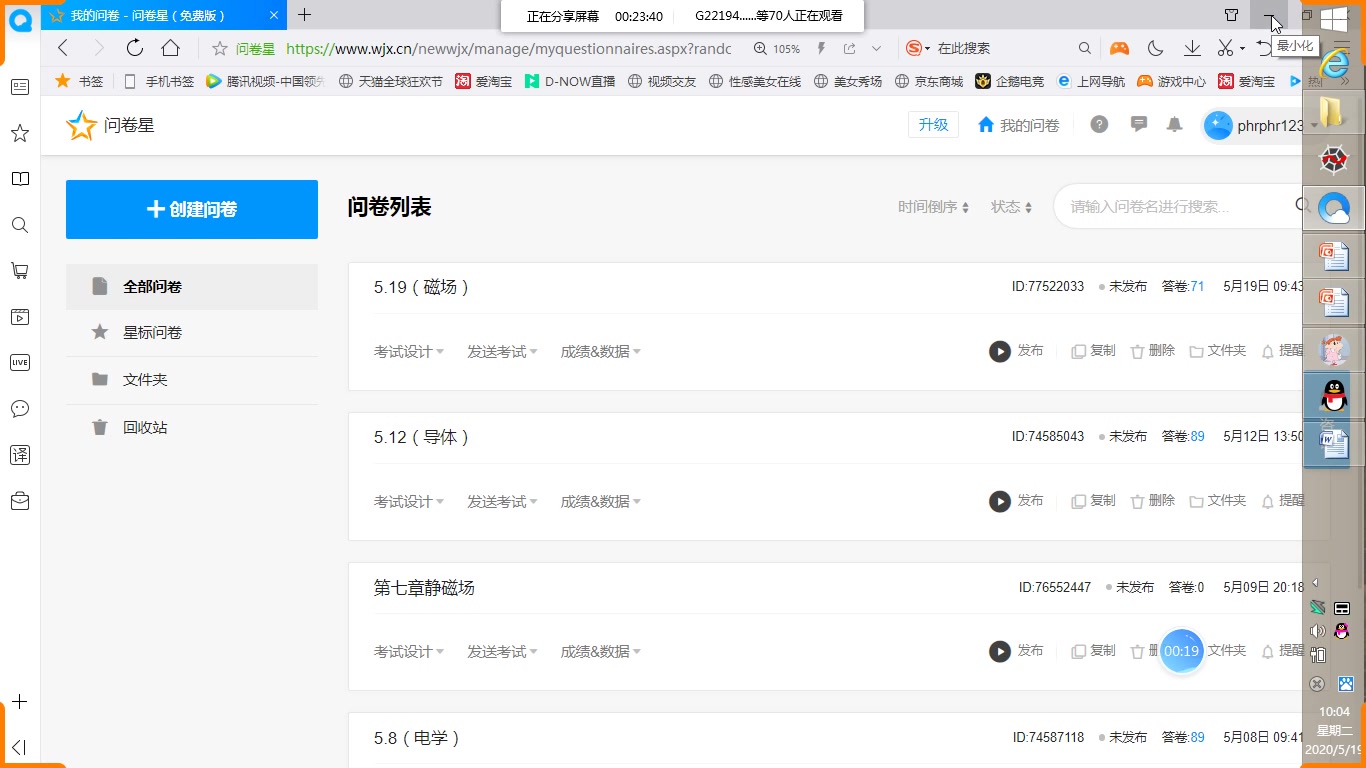Click the 创建问卷 button
This screenshot has width=1366, height=768.
[192, 209]
